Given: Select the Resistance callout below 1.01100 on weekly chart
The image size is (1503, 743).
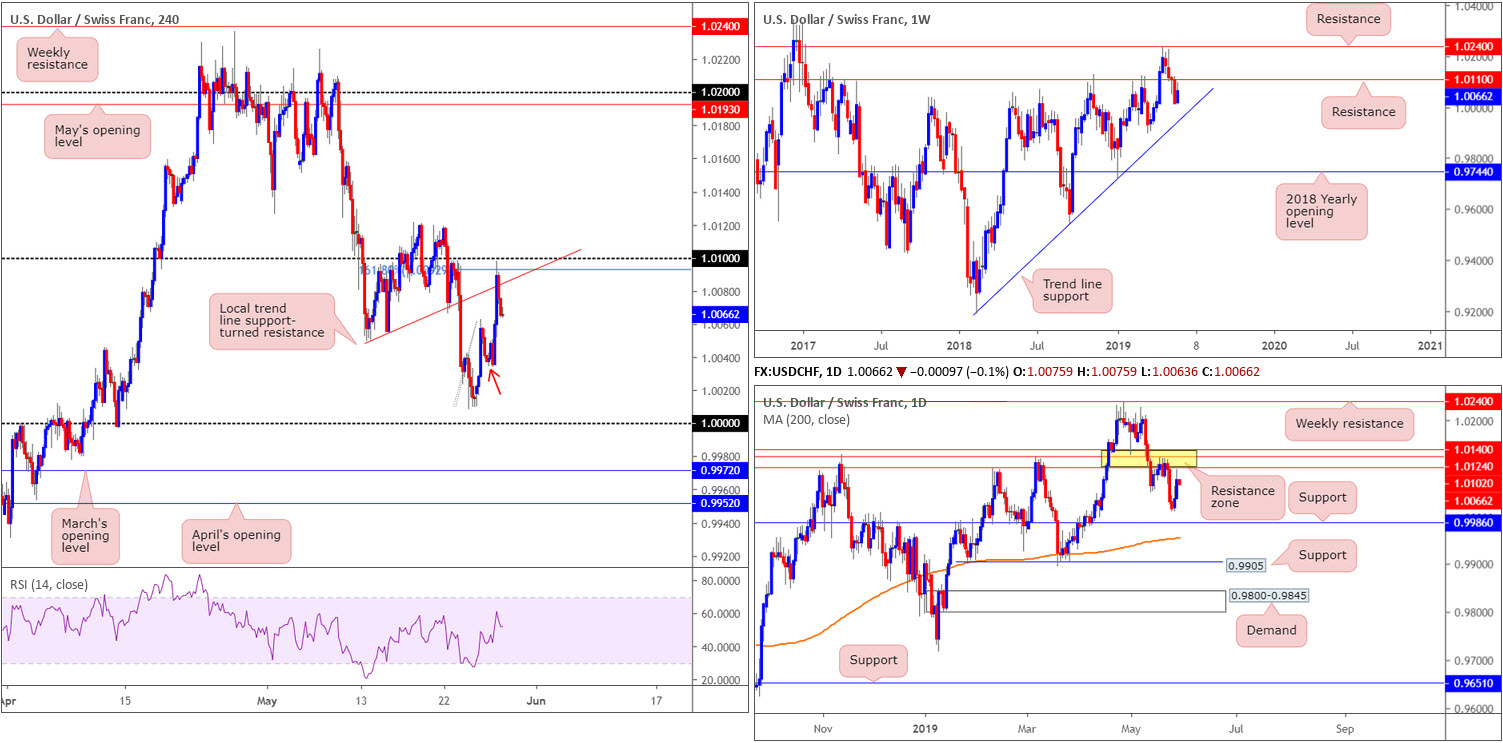Looking at the screenshot, I should (1363, 112).
